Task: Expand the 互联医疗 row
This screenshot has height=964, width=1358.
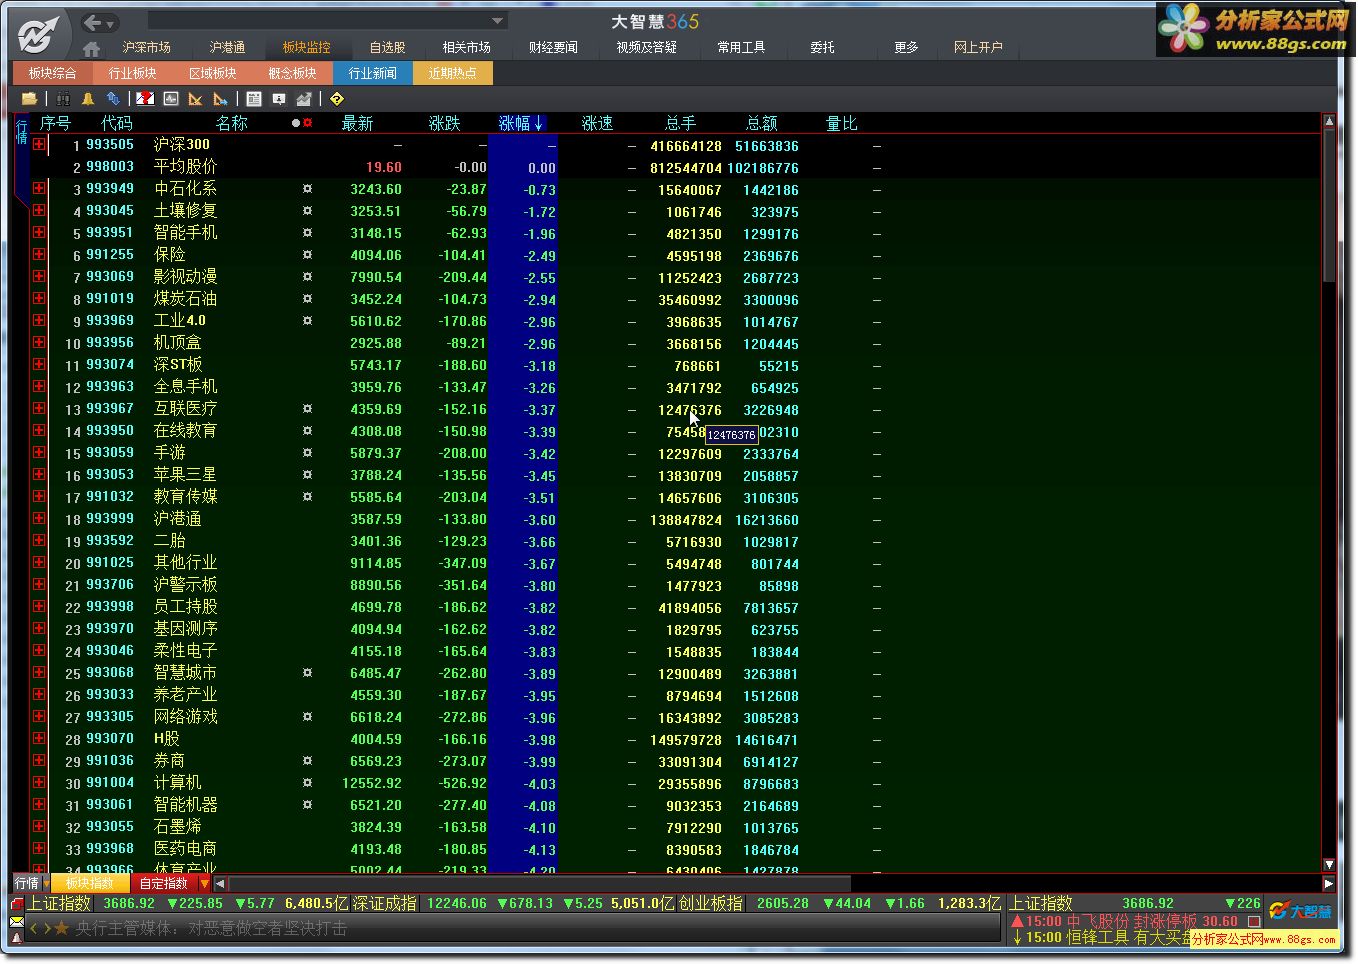Action: coord(39,408)
